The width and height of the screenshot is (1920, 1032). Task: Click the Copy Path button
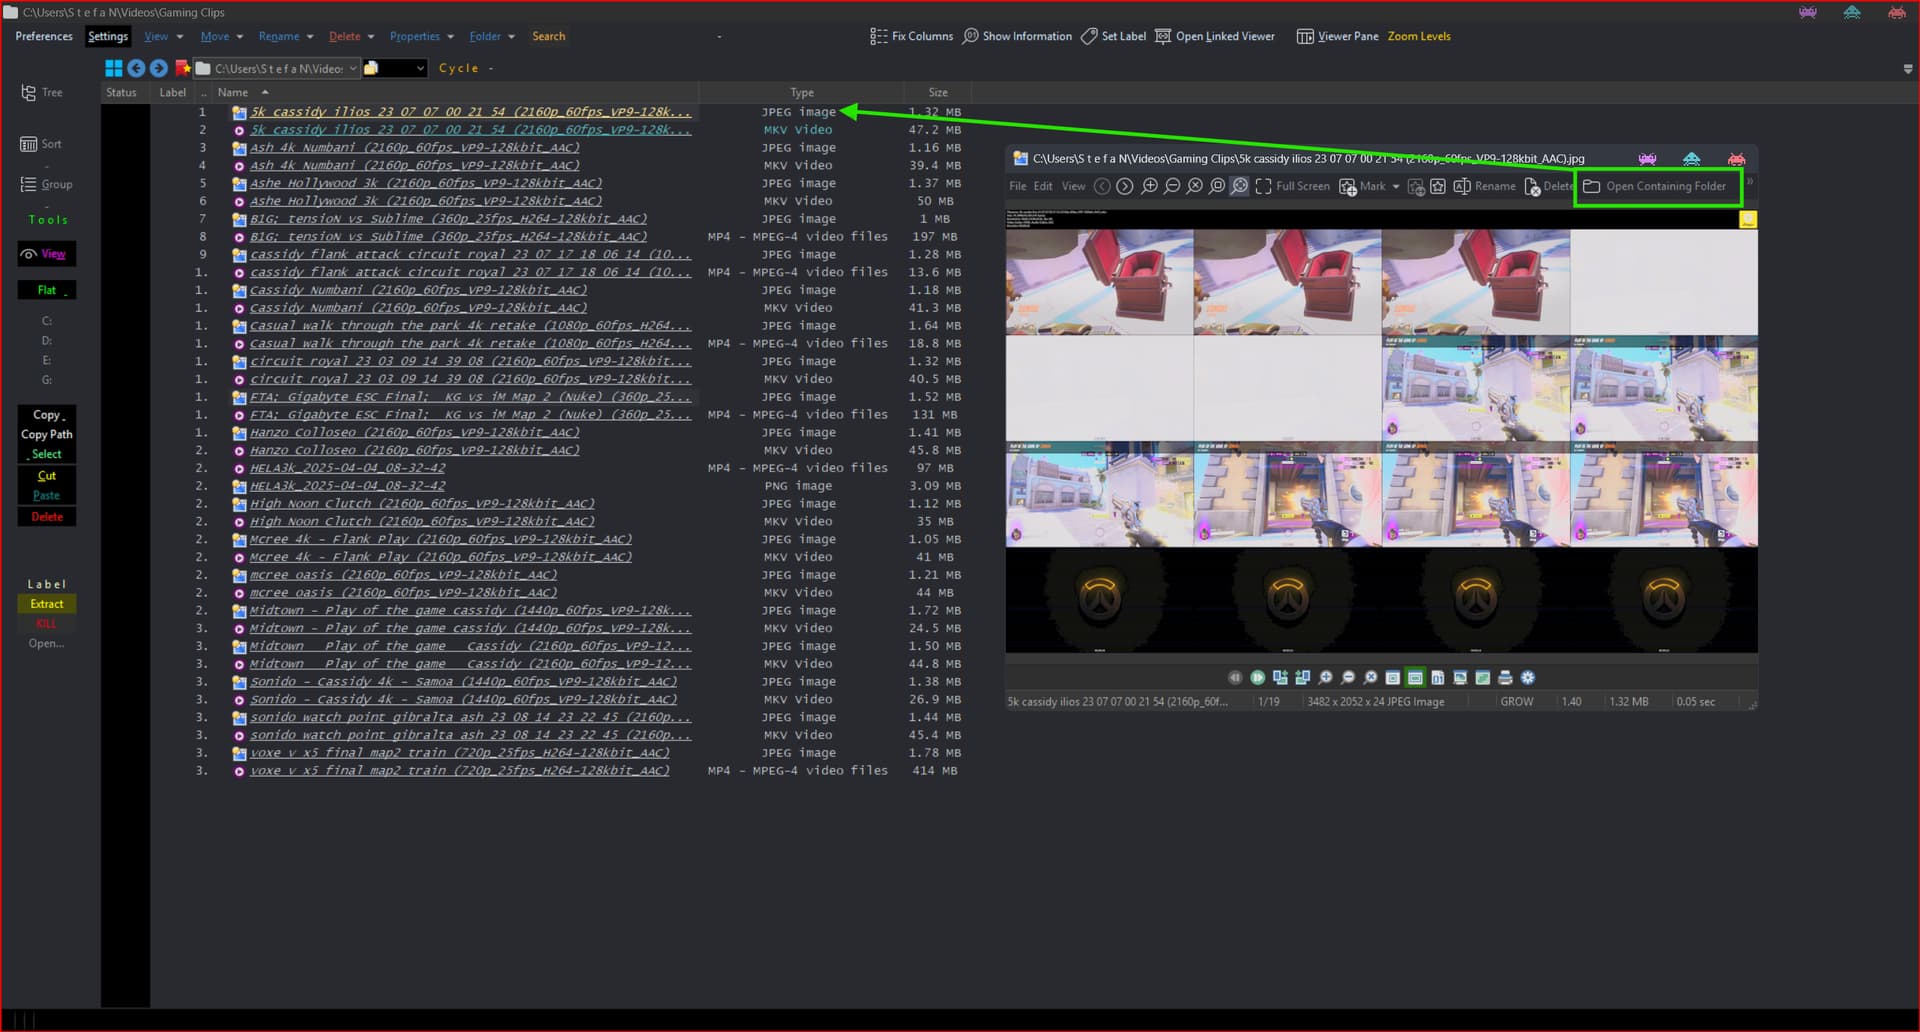(x=46, y=434)
